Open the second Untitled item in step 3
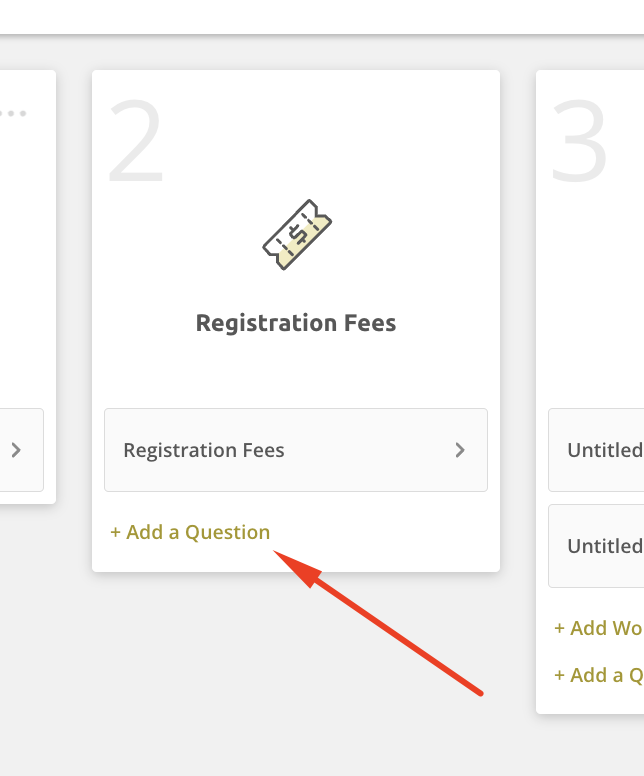Image resolution: width=644 pixels, height=776 pixels. (596, 546)
